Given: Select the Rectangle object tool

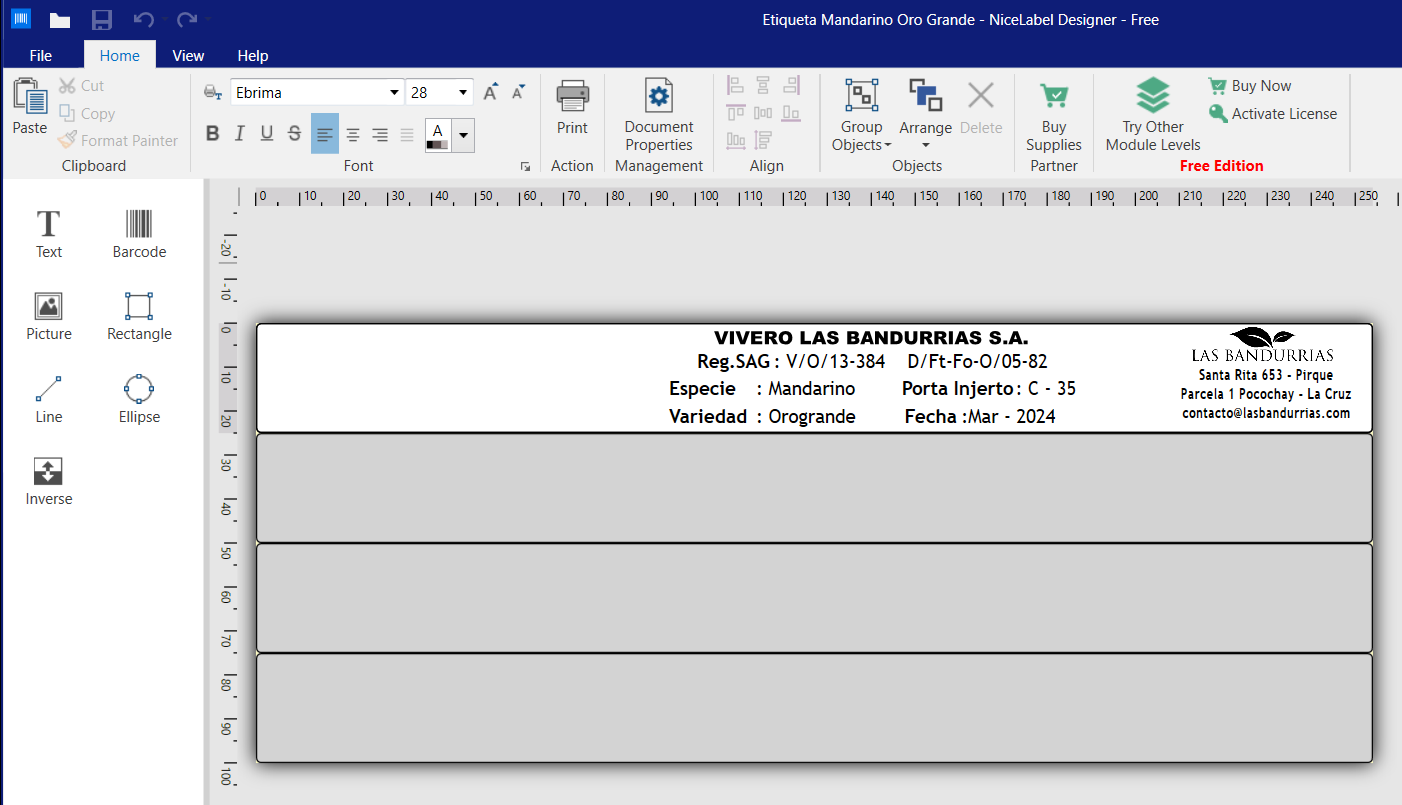Looking at the screenshot, I should pos(139,317).
